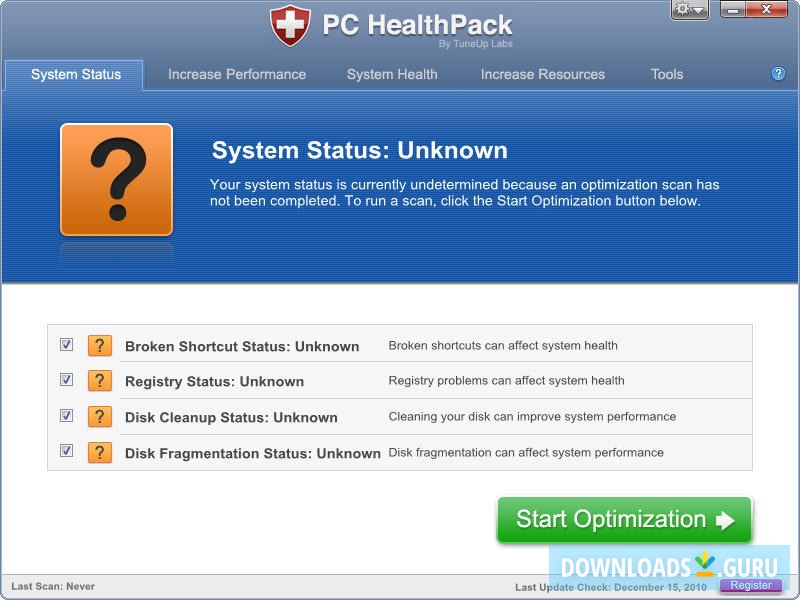Open the Increase Performance tab

(237, 74)
